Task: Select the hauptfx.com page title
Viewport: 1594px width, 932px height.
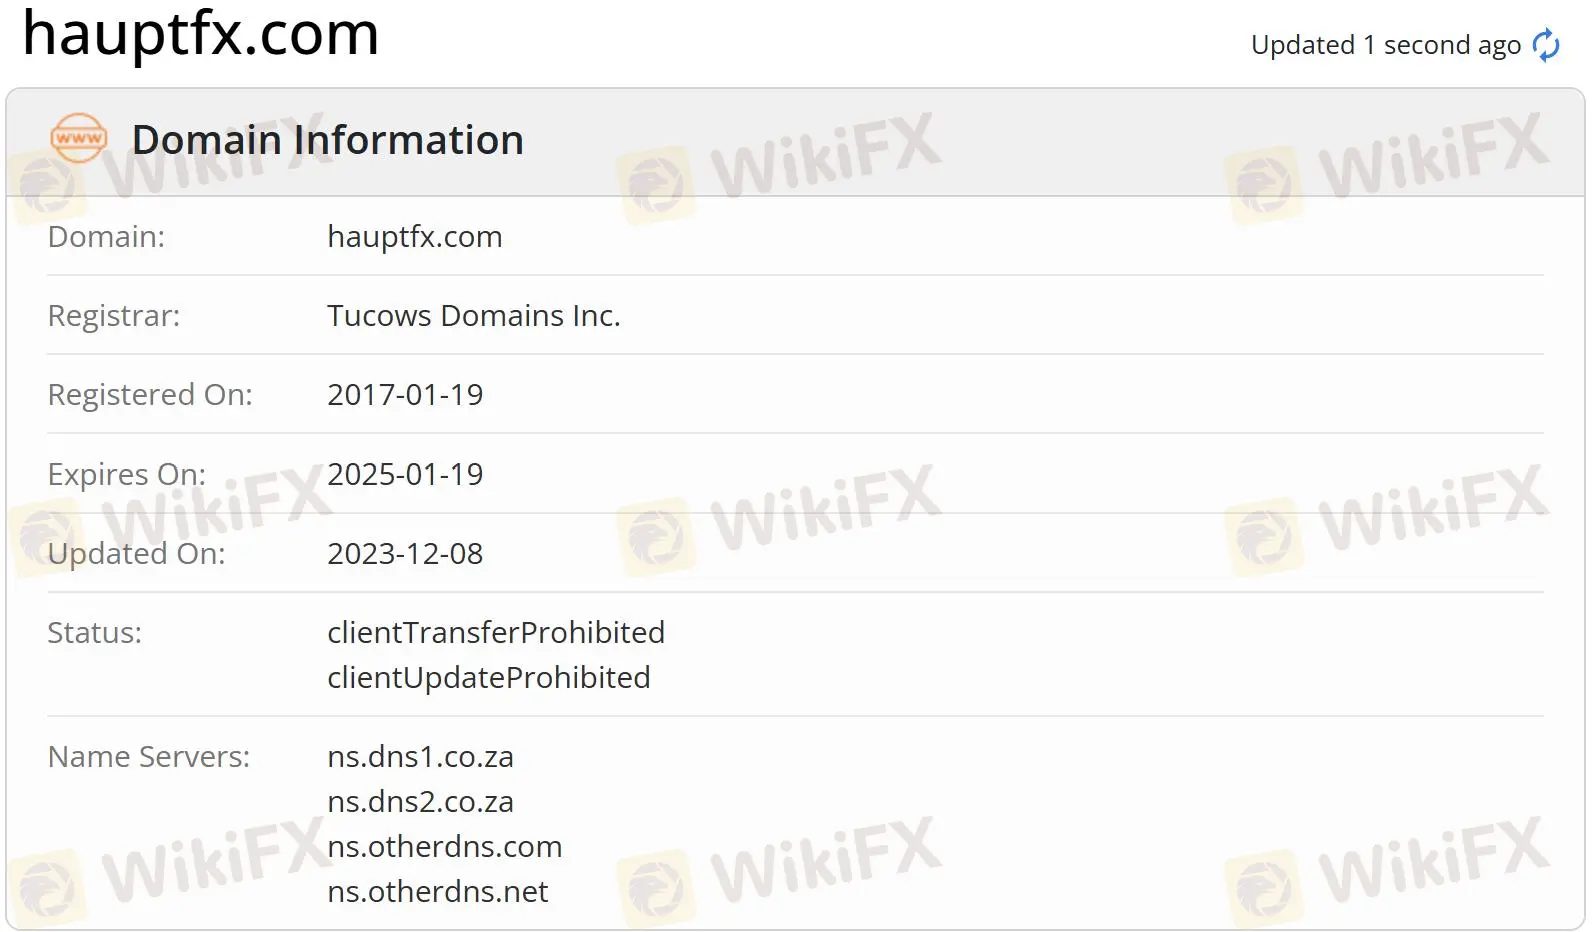Action: [198, 35]
